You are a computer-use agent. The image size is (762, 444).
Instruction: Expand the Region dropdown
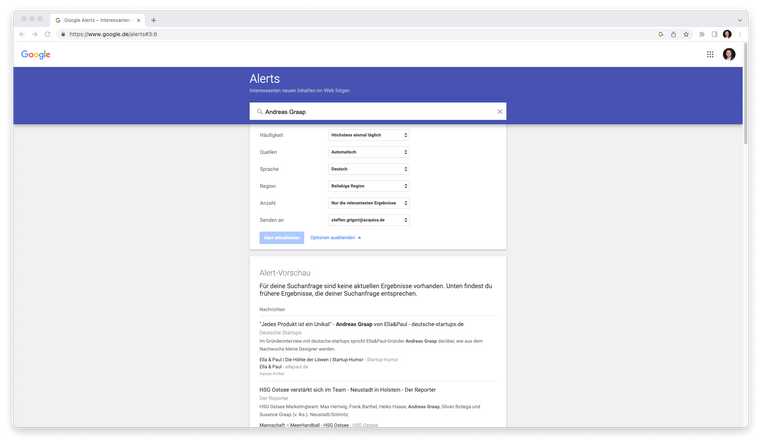point(368,186)
